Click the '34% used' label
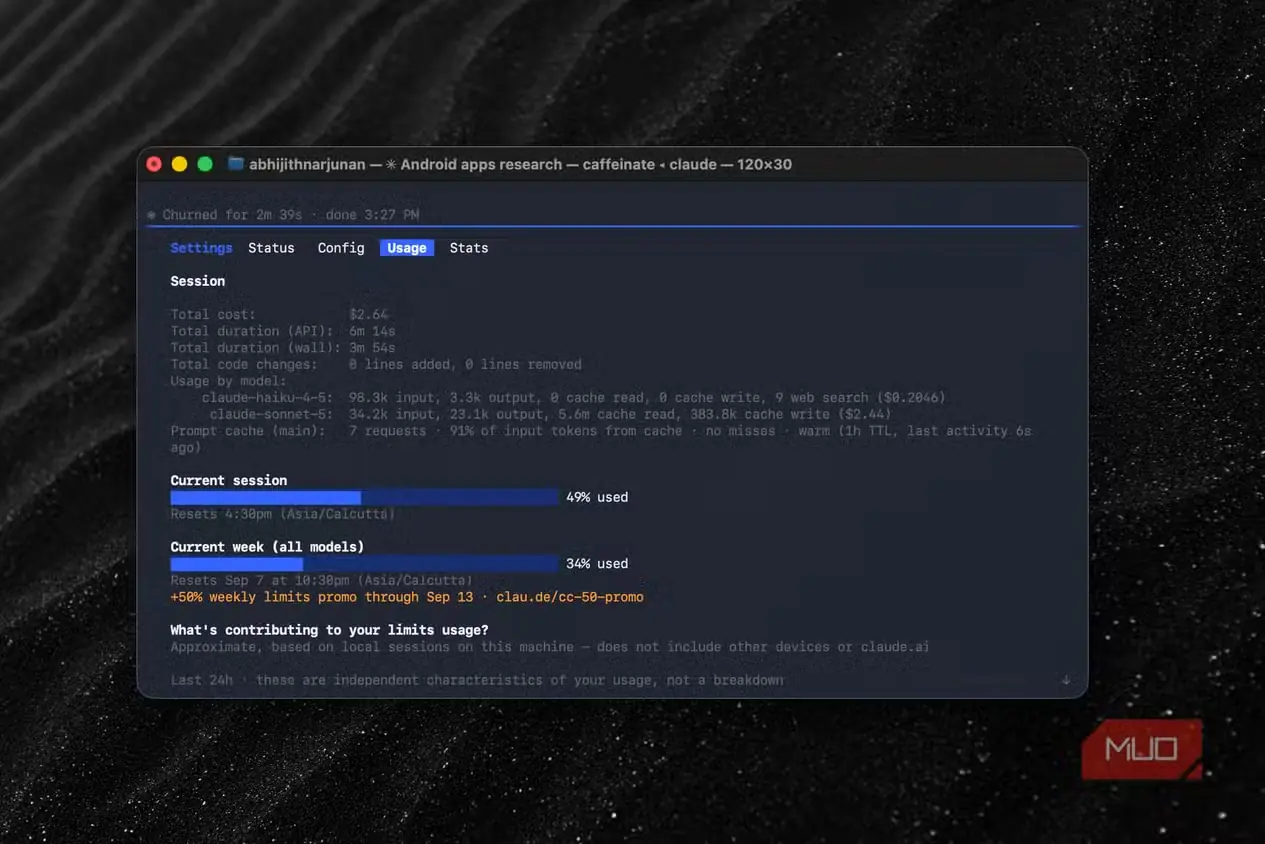Screen dimensions: 1265x844 click(x=597, y=564)
